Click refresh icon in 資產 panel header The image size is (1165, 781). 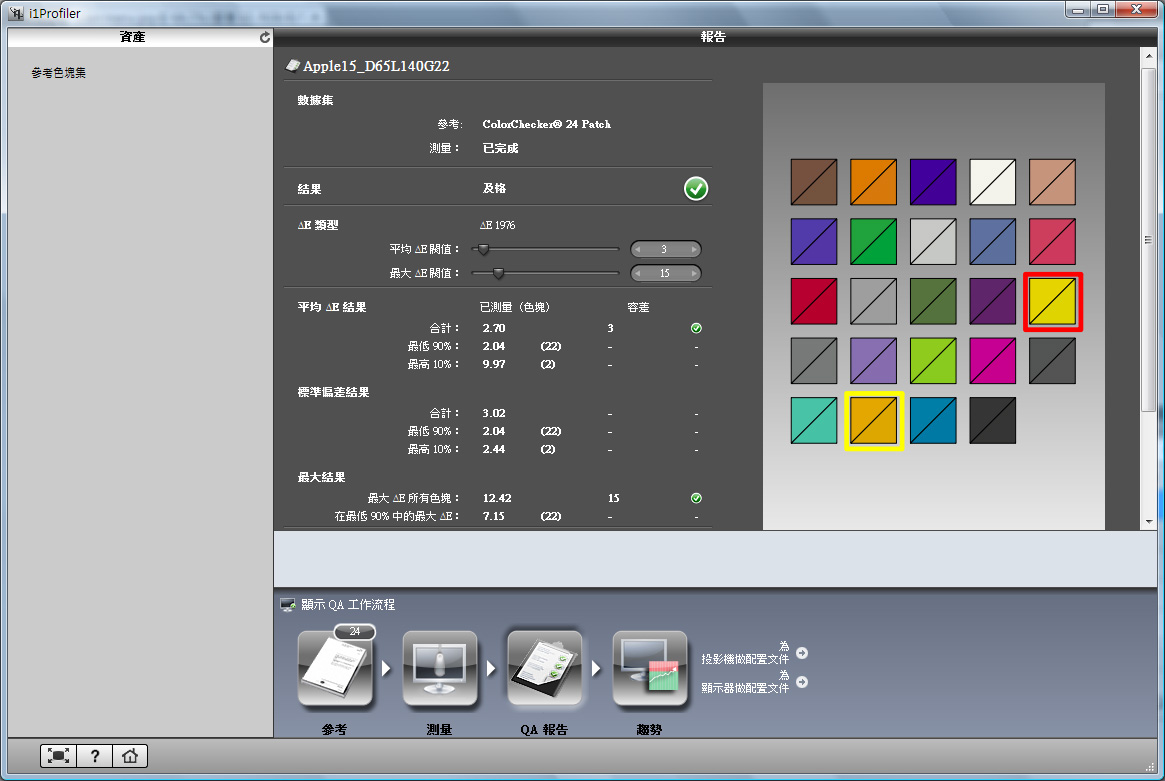click(264, 38)
